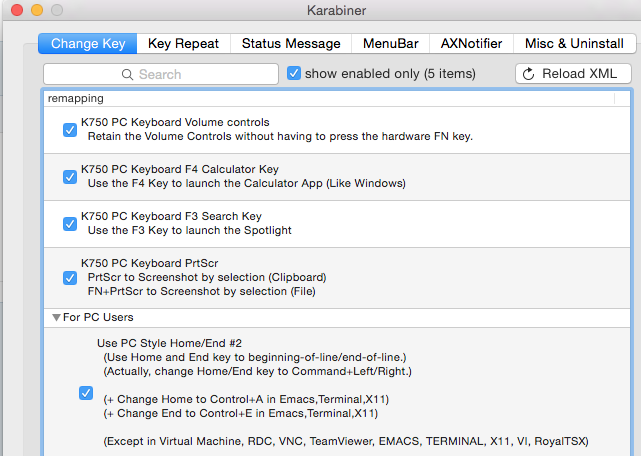Disable K750 PC Keyboard Volume controls
The width and height of the screenshot is (641, 456).
(x=70, y=130)
